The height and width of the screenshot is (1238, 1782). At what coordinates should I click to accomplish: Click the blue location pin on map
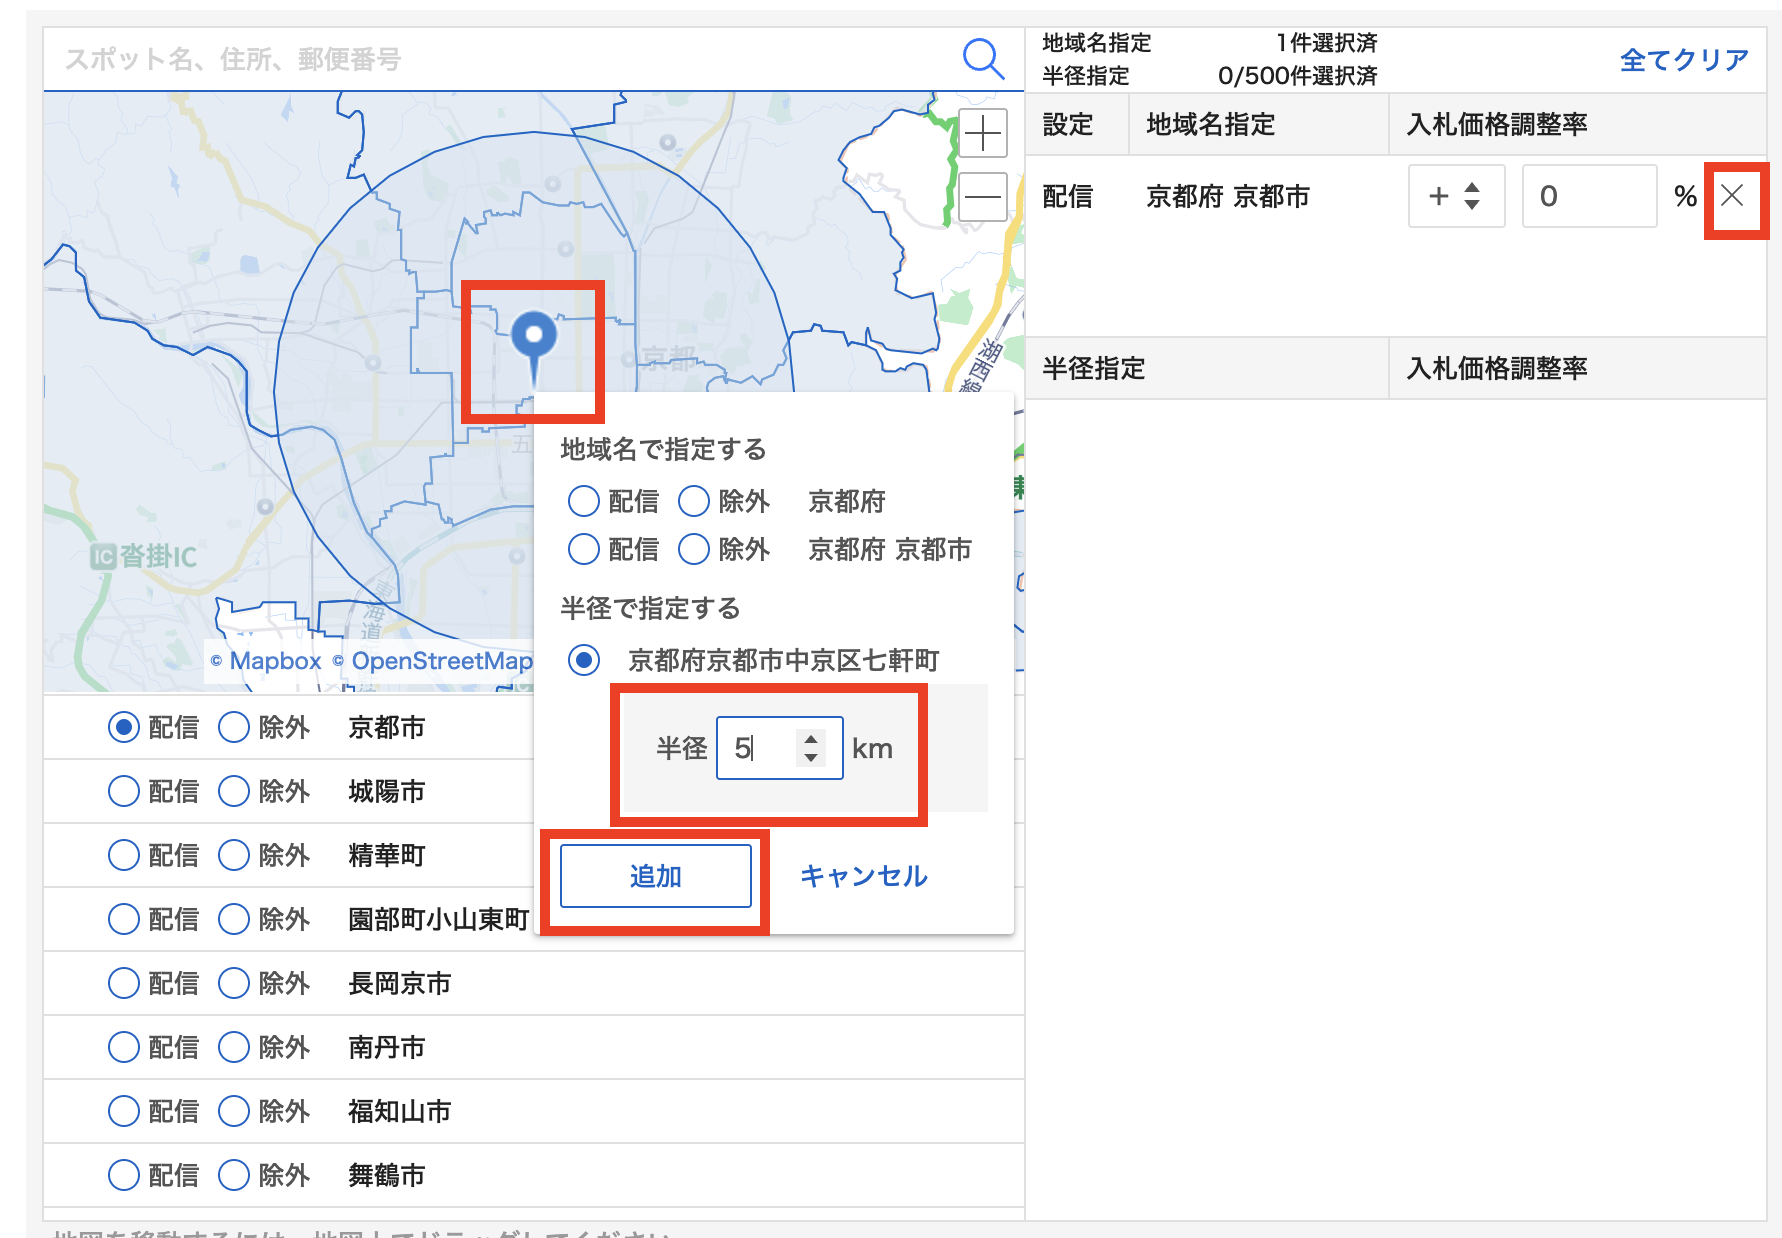coord(533,338)
